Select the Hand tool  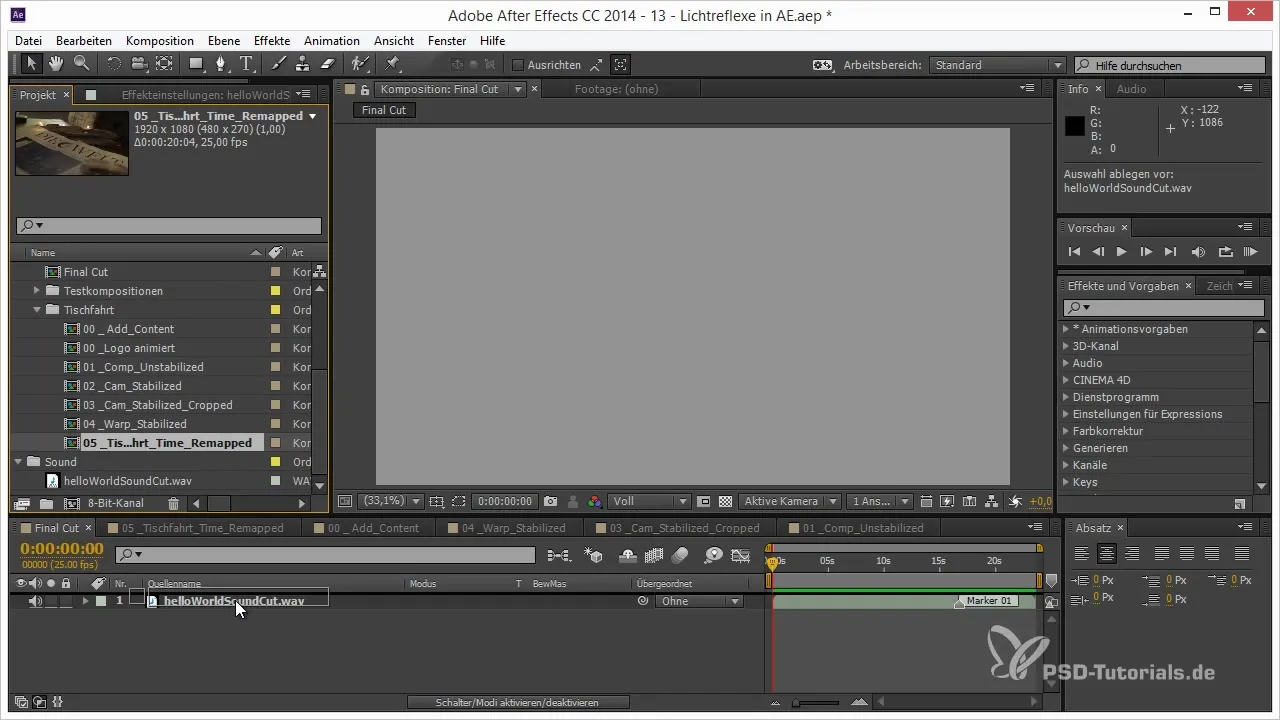coord(56,64)
